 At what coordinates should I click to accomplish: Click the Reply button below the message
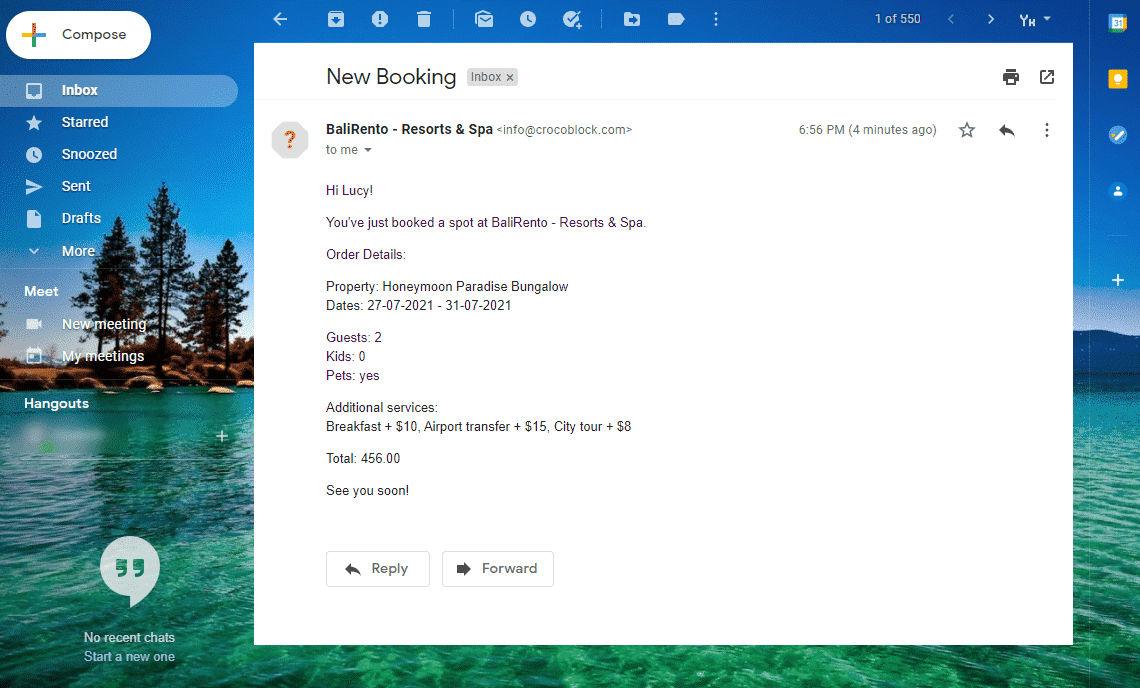[378, 569]
